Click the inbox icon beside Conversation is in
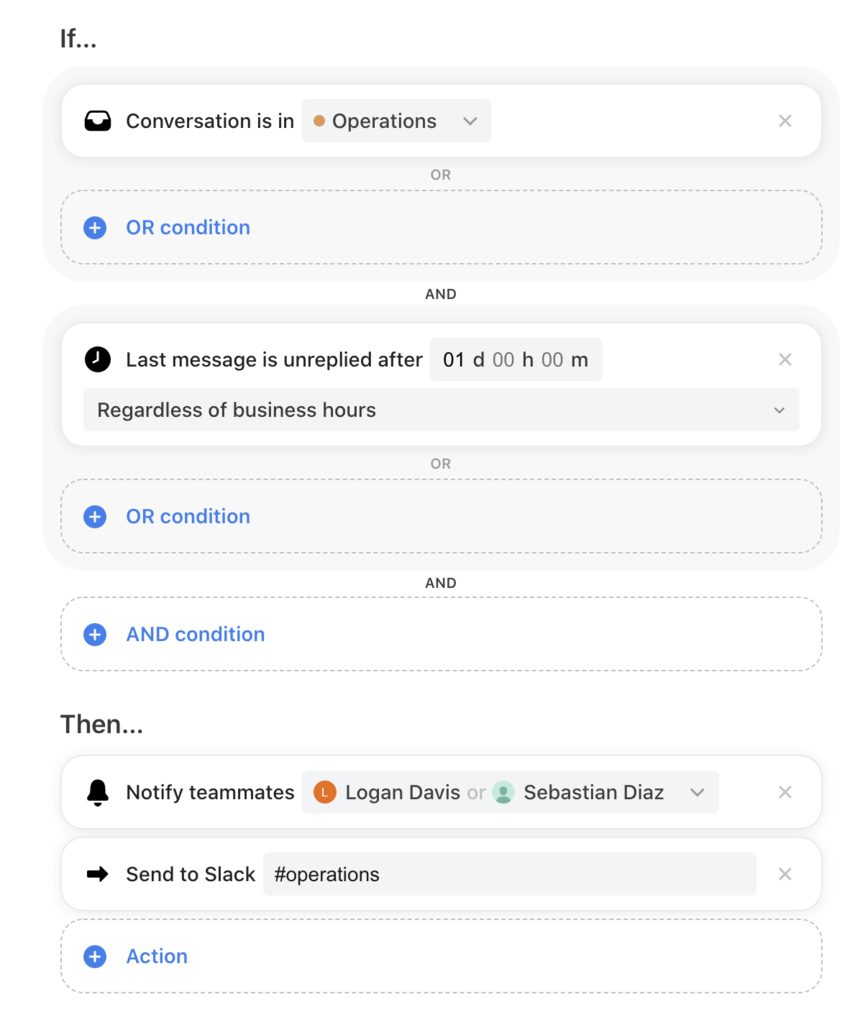The height and width of the screenshot is (1035, 860). [98, 121]
